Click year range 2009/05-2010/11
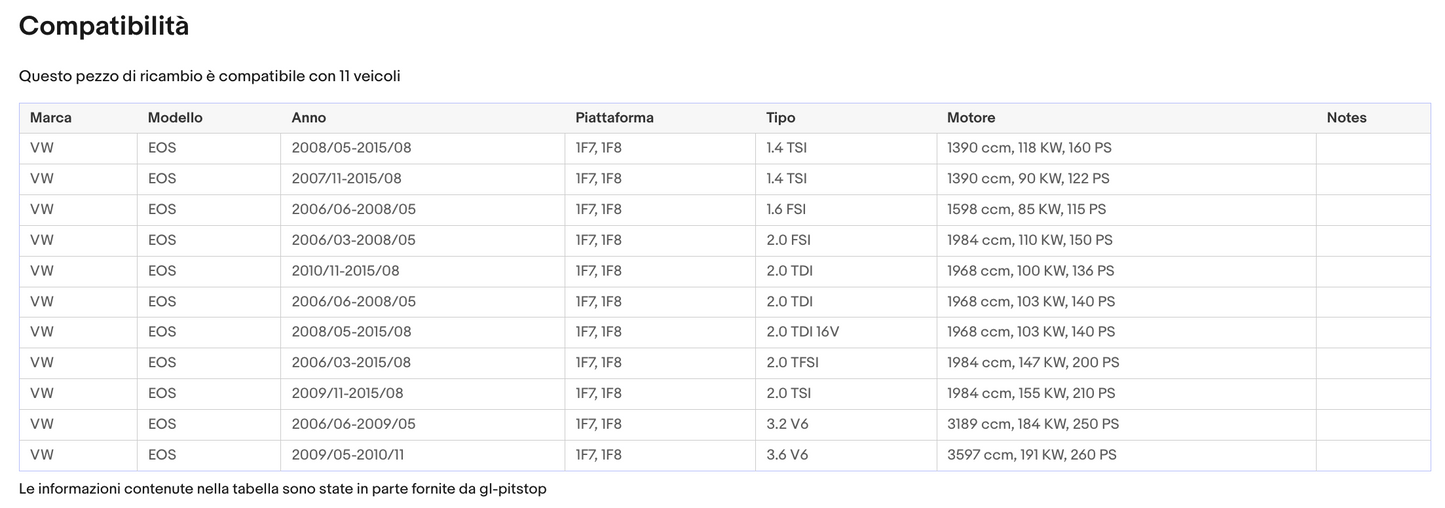This screenshot has width=1445, height=508. coord(347,455)
